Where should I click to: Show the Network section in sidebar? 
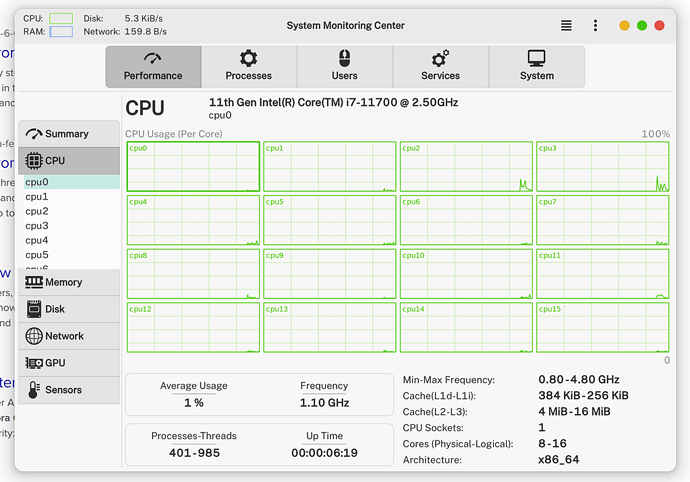68,337
